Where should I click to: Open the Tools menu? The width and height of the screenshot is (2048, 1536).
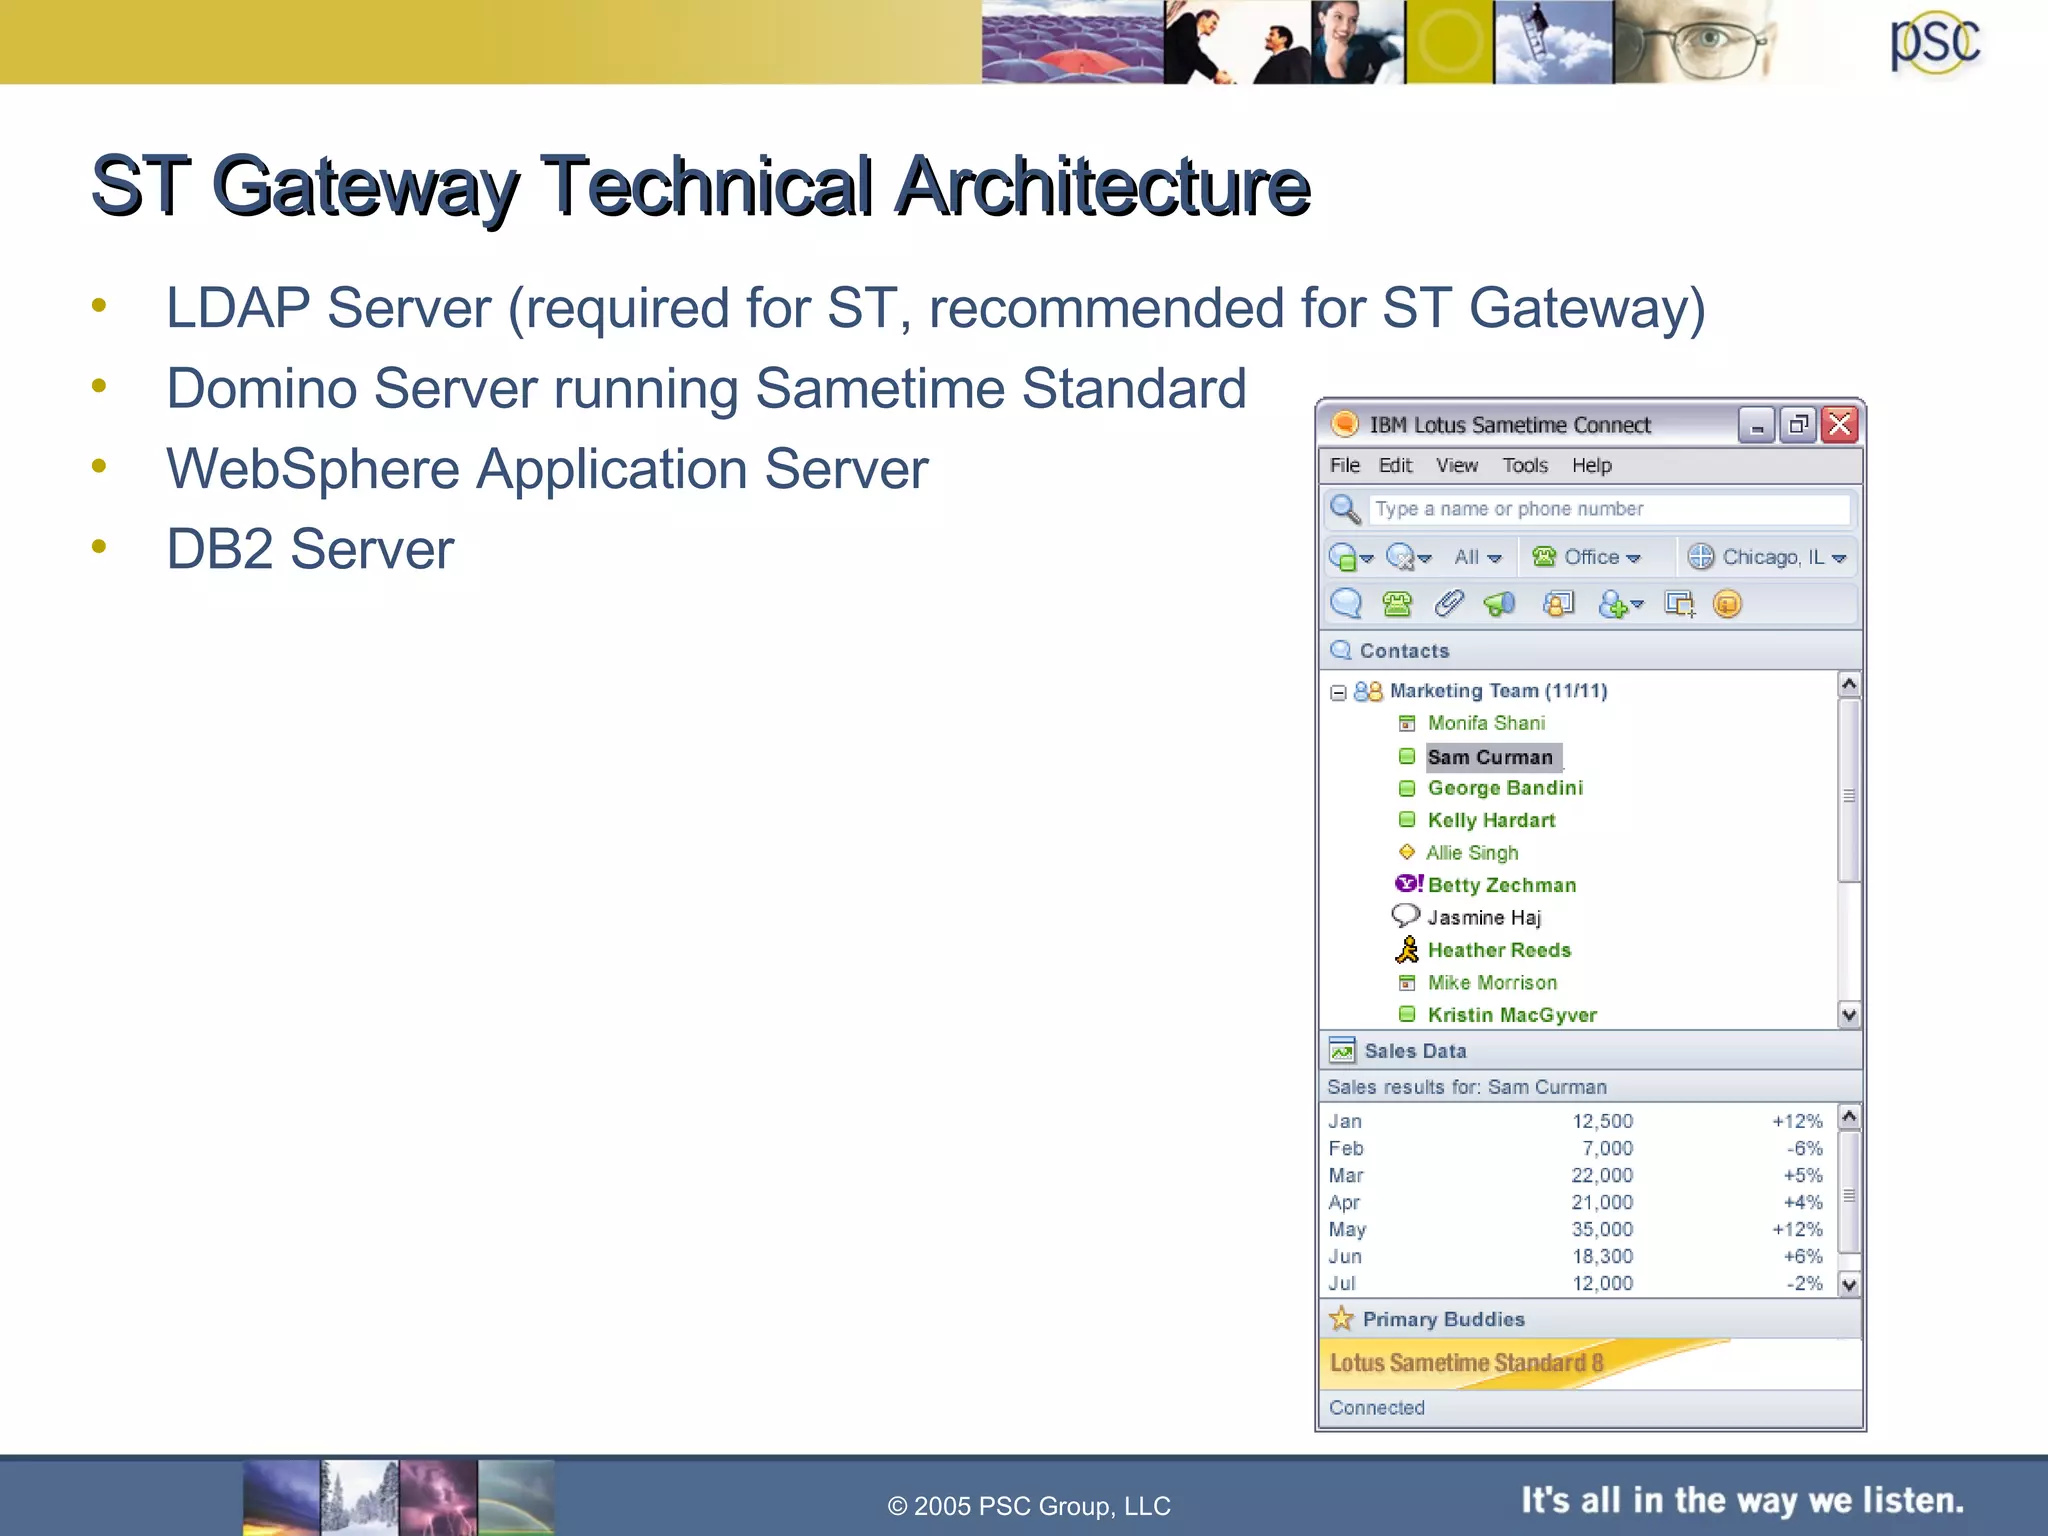click(x=1525, y=465)
